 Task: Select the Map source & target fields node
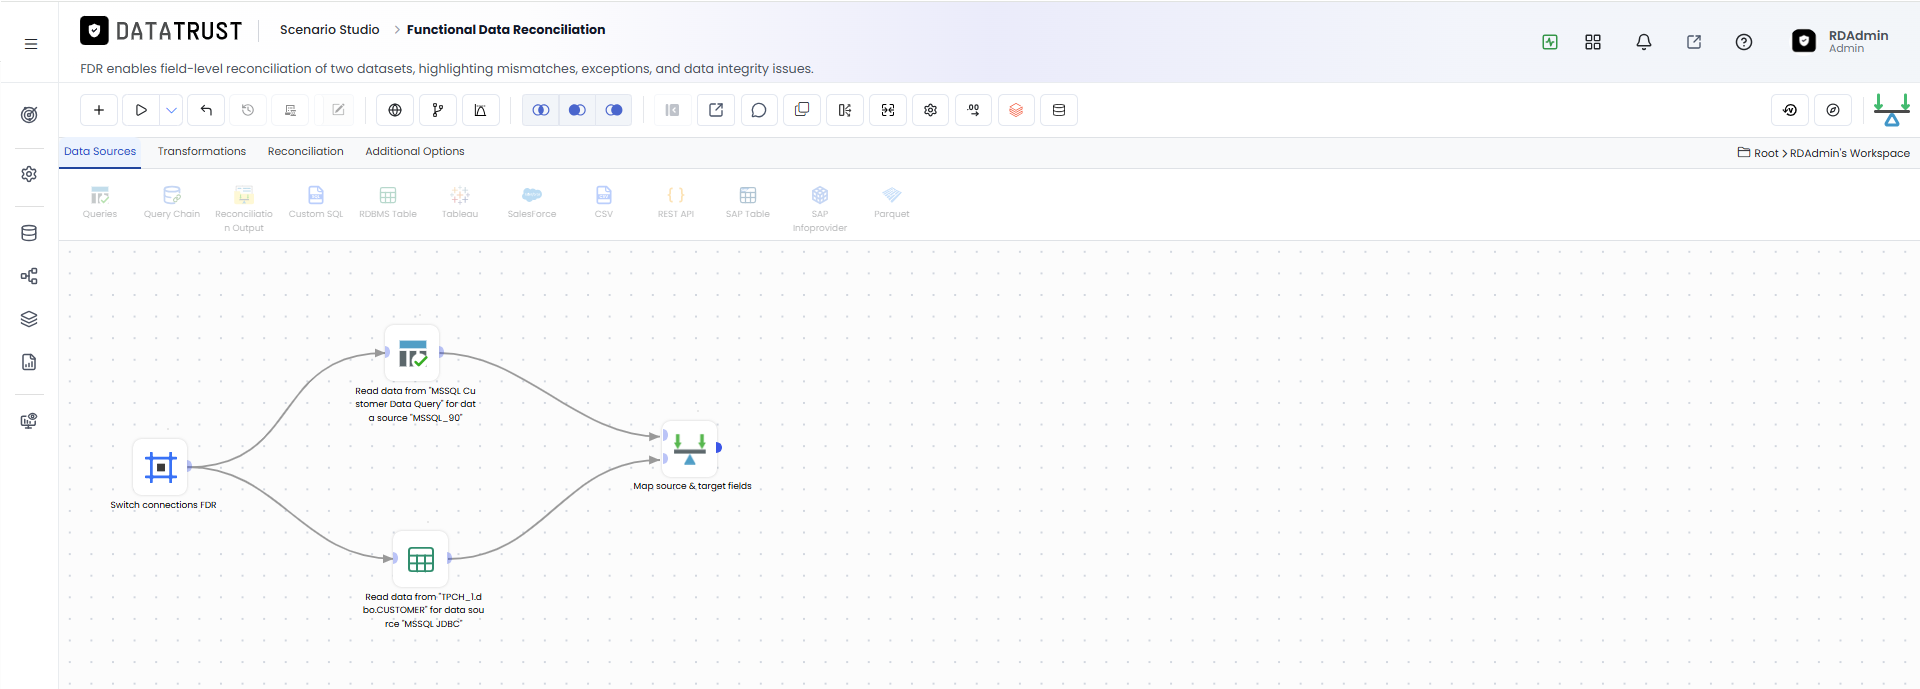point(690,448)
